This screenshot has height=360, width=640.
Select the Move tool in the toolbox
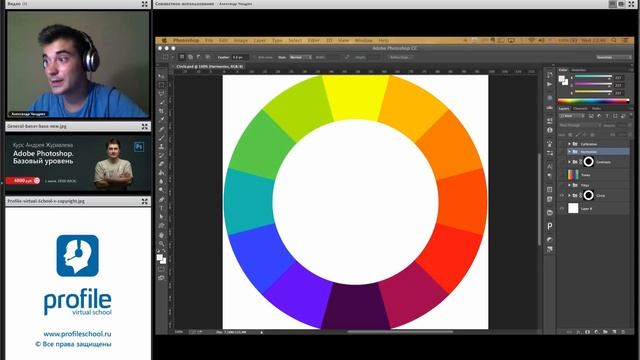[162, 76]
